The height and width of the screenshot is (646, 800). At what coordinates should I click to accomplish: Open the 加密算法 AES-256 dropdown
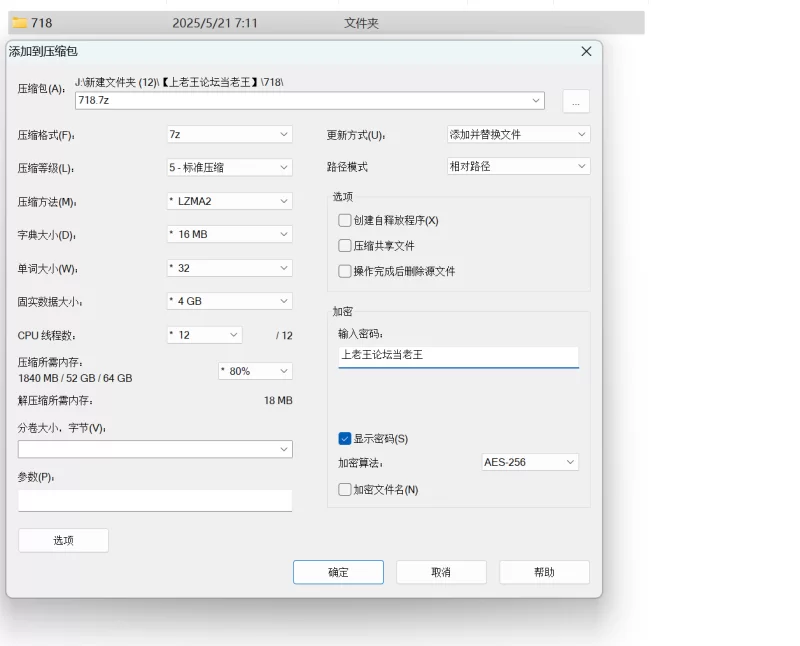530,462
